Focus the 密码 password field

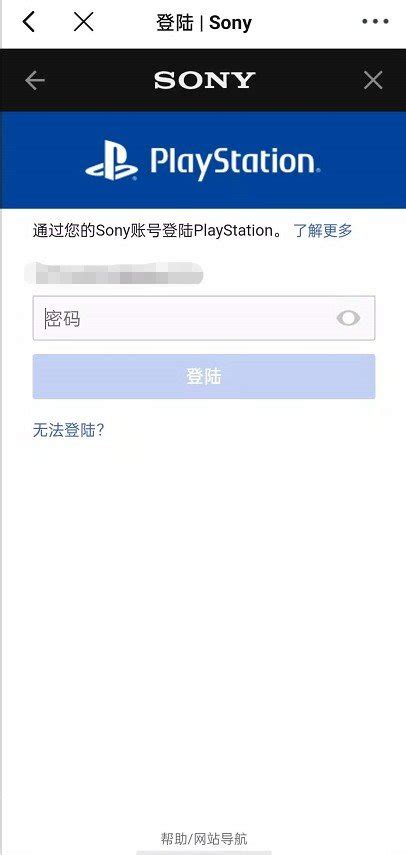(x=204, y=318)
